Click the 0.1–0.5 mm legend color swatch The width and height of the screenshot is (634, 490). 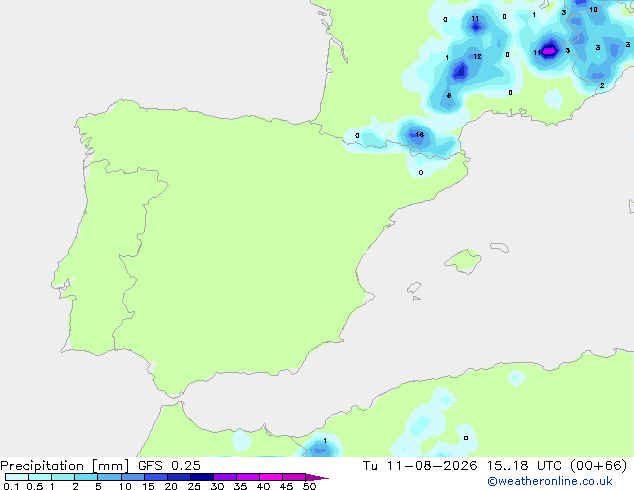[17, 477]
